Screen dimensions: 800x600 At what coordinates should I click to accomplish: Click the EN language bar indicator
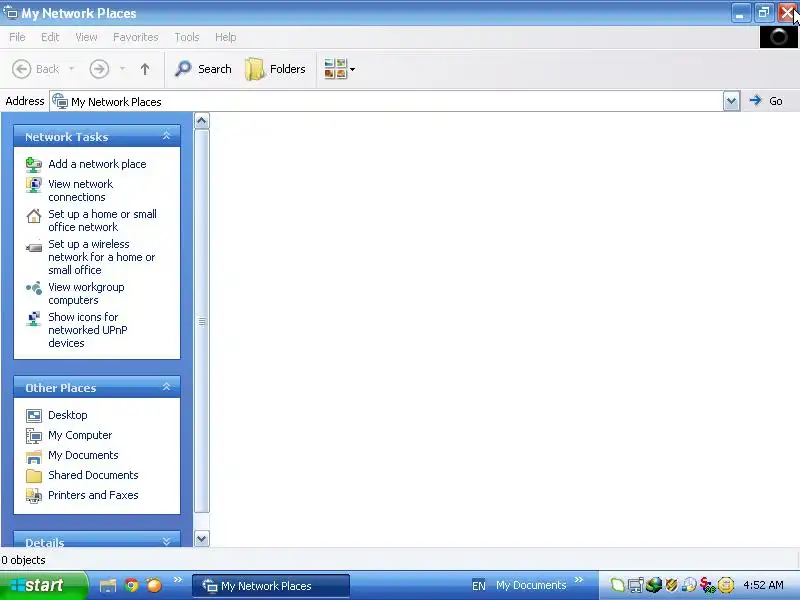[x=479, y=586]
